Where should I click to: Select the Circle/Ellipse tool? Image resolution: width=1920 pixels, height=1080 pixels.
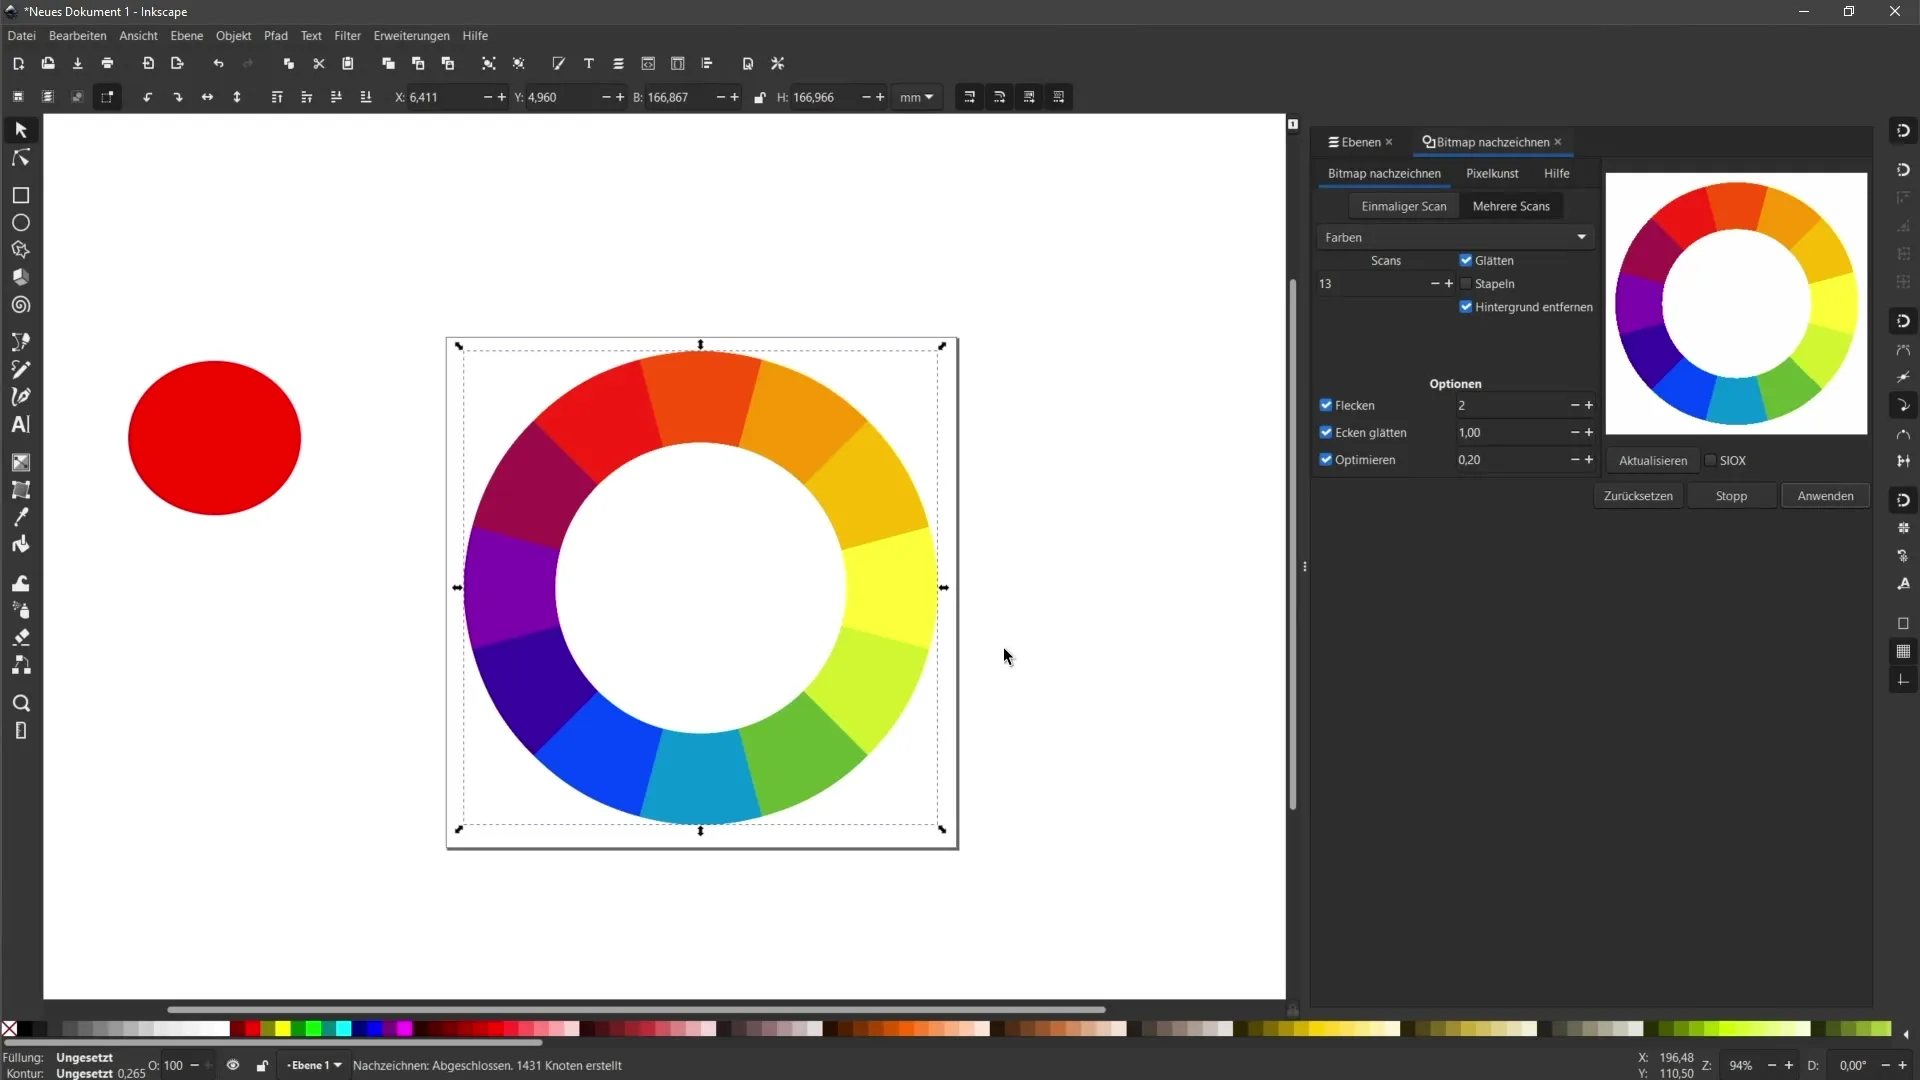(20, 223)
